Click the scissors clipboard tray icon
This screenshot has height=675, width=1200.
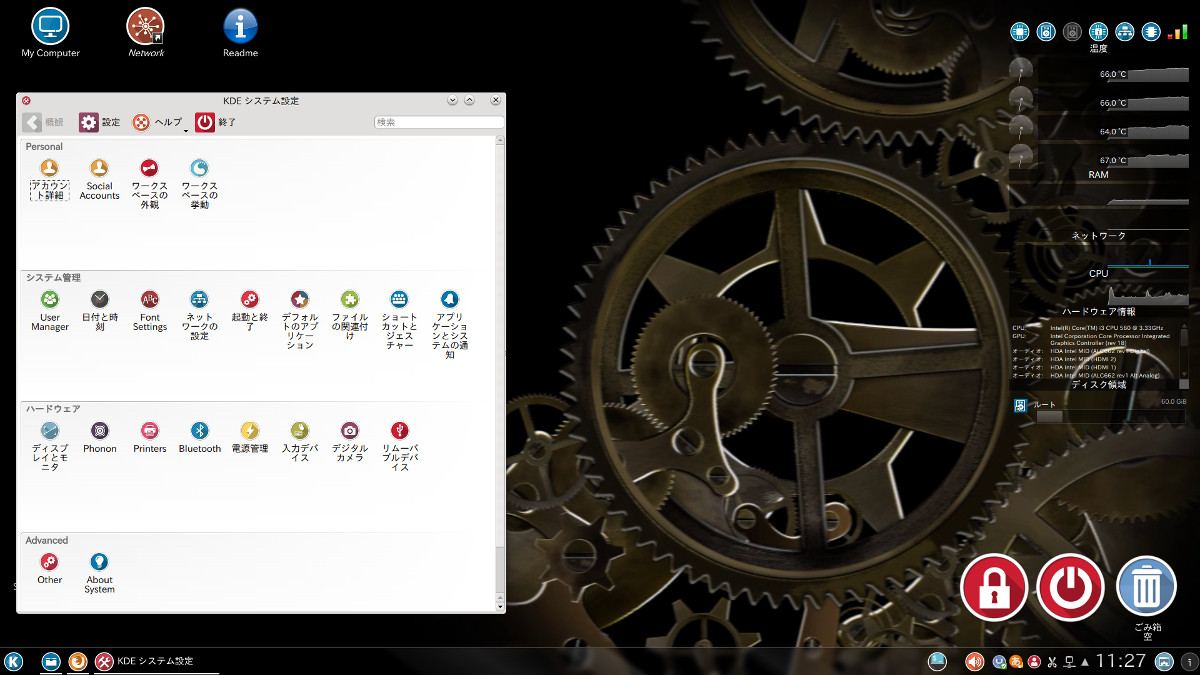(1052, 661)
